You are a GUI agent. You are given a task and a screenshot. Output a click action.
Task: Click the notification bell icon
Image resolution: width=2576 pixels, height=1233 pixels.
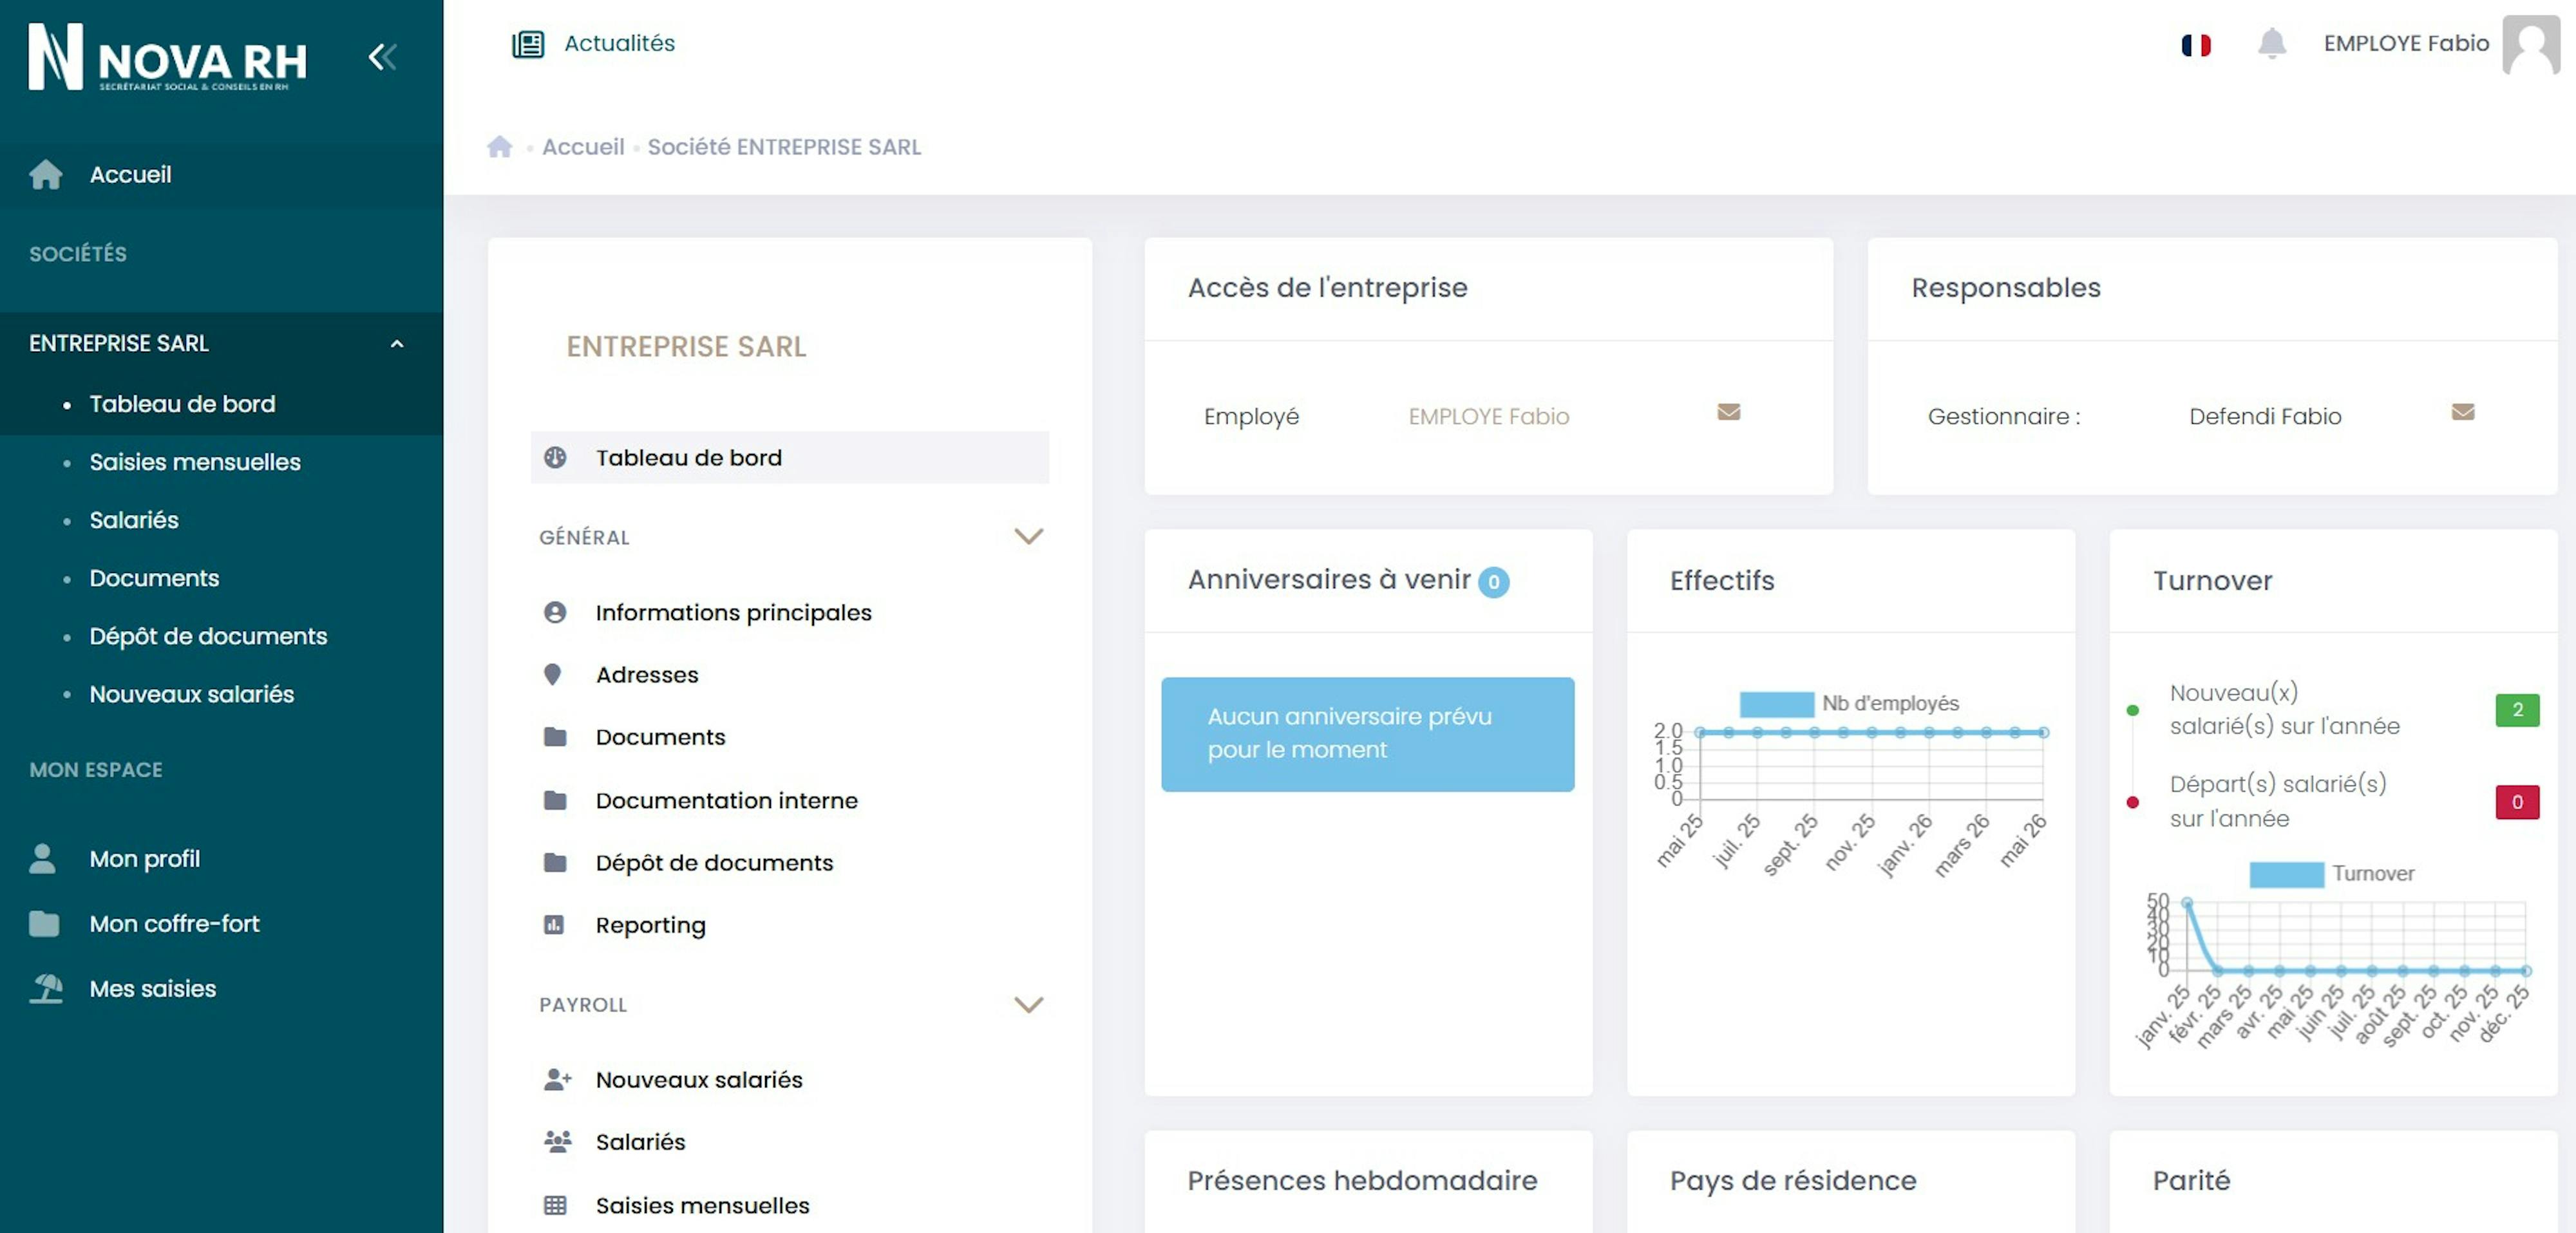(2271, 44)
